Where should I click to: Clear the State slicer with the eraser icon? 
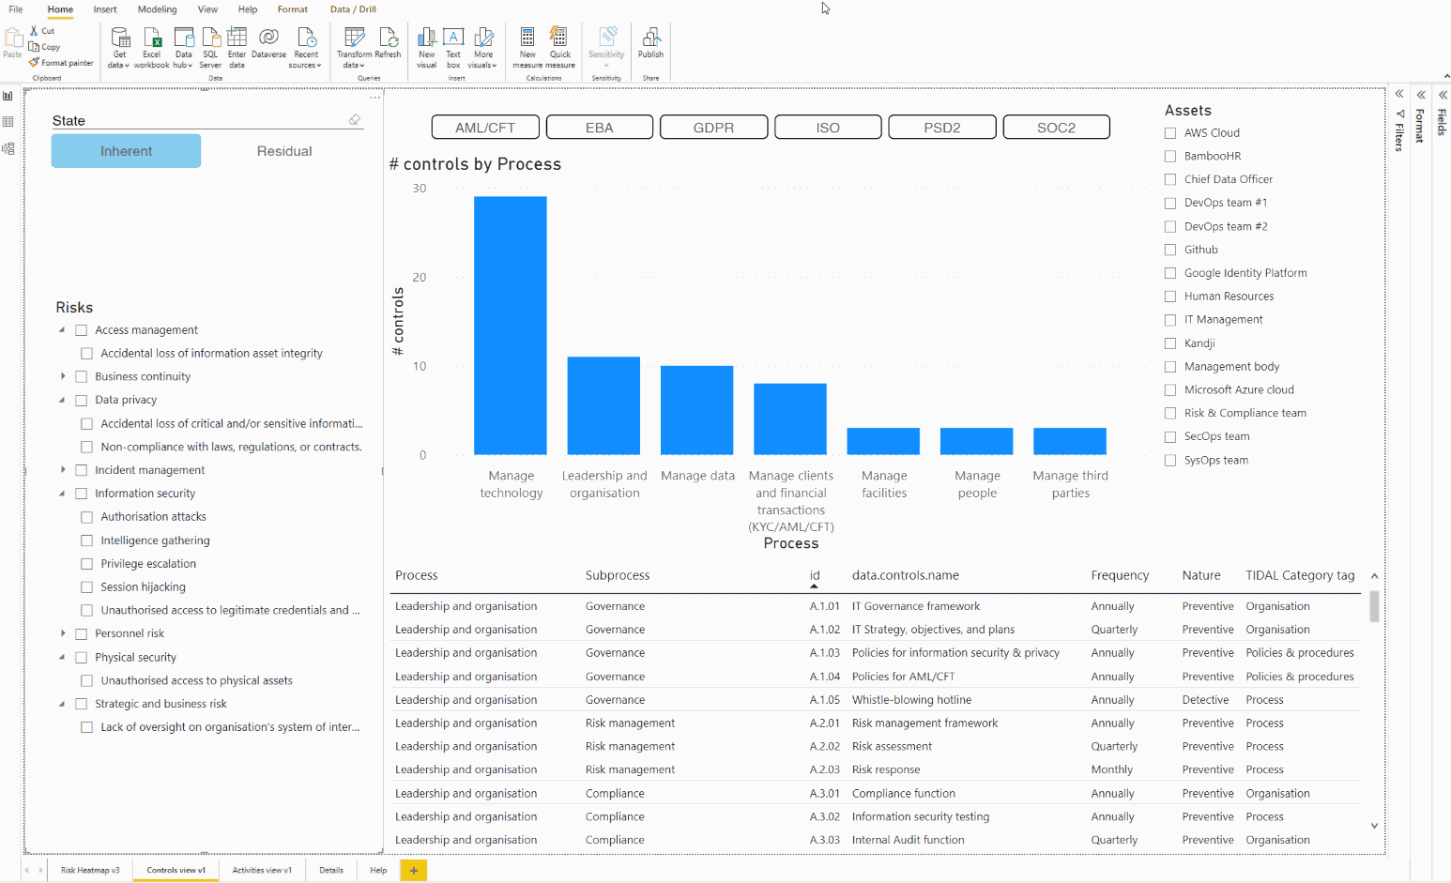click(x=355, y=119)
